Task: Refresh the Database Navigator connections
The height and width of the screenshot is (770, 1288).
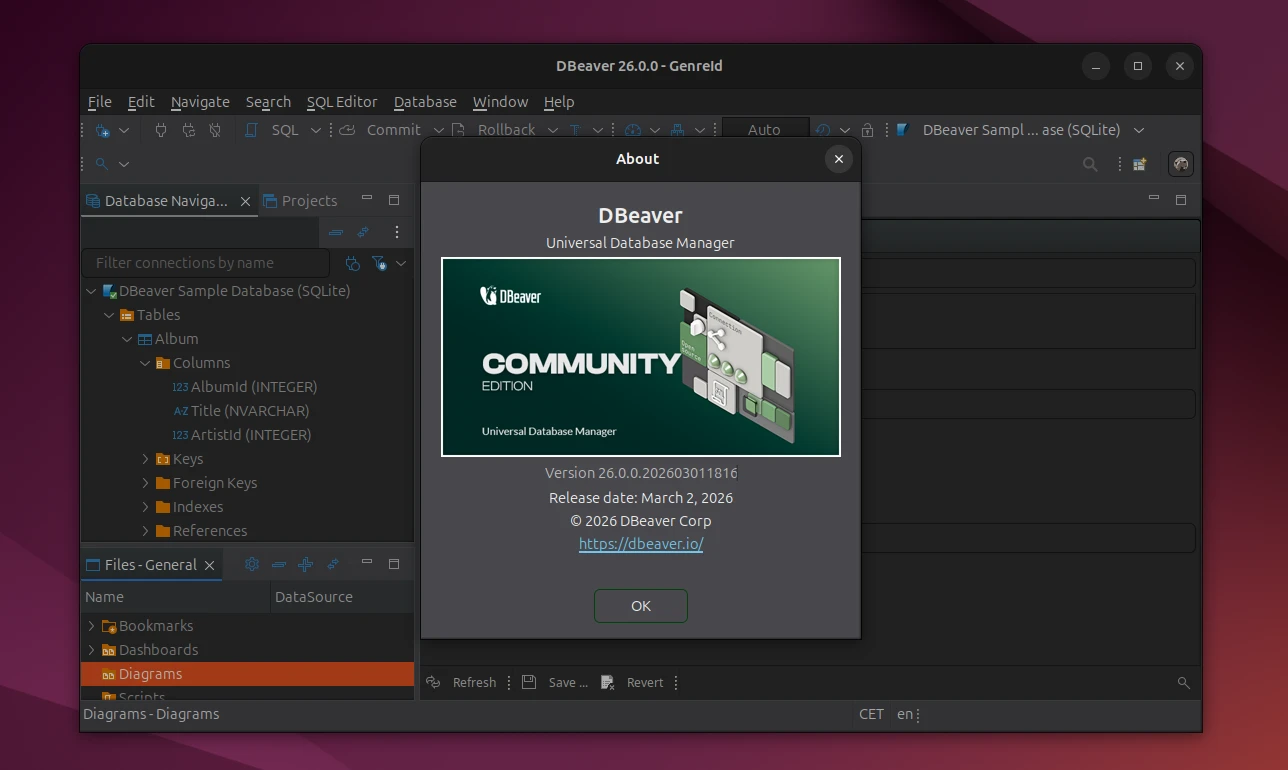Action: [352, 263]
